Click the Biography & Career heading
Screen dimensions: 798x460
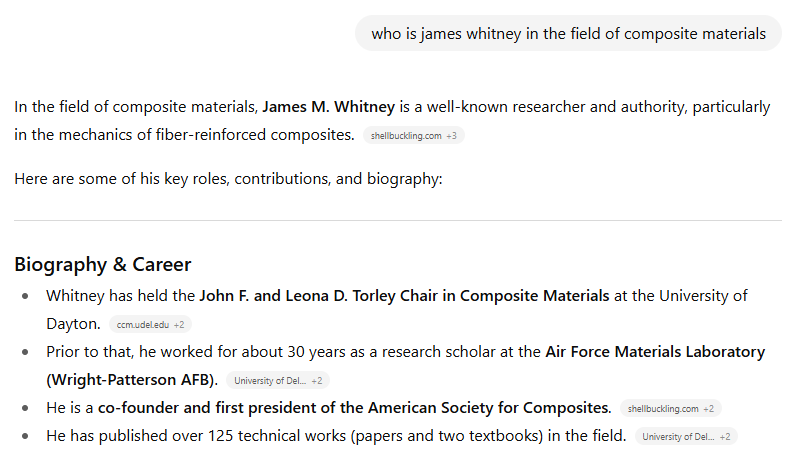(x=102, y=265)
